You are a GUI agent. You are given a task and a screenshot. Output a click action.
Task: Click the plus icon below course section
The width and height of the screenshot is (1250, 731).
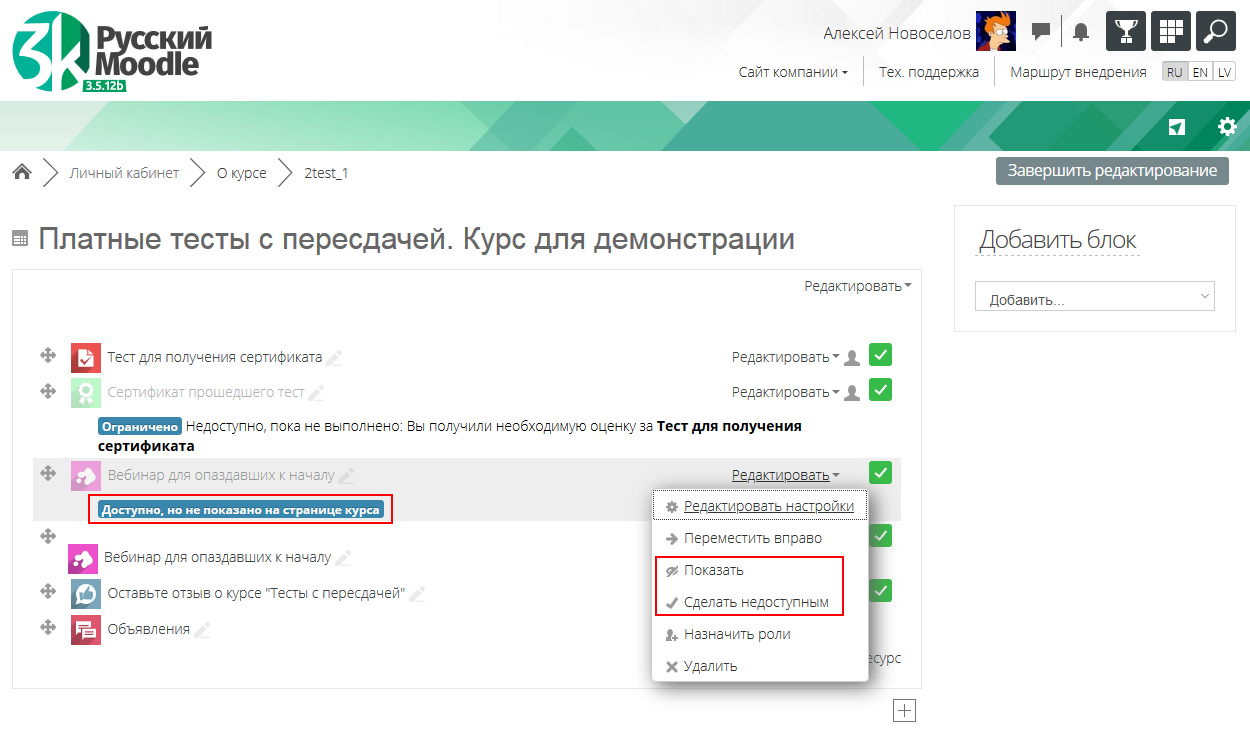pyautogui.click(x=904, y=710)
